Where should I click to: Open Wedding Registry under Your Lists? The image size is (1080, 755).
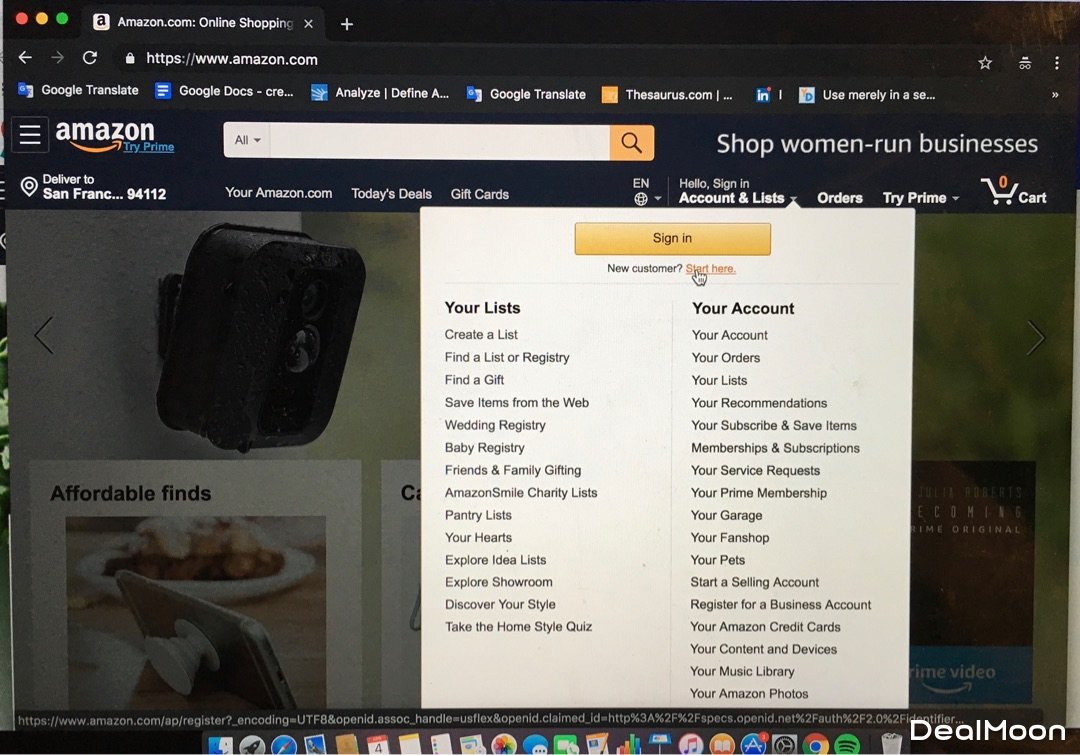coord(495,425)
